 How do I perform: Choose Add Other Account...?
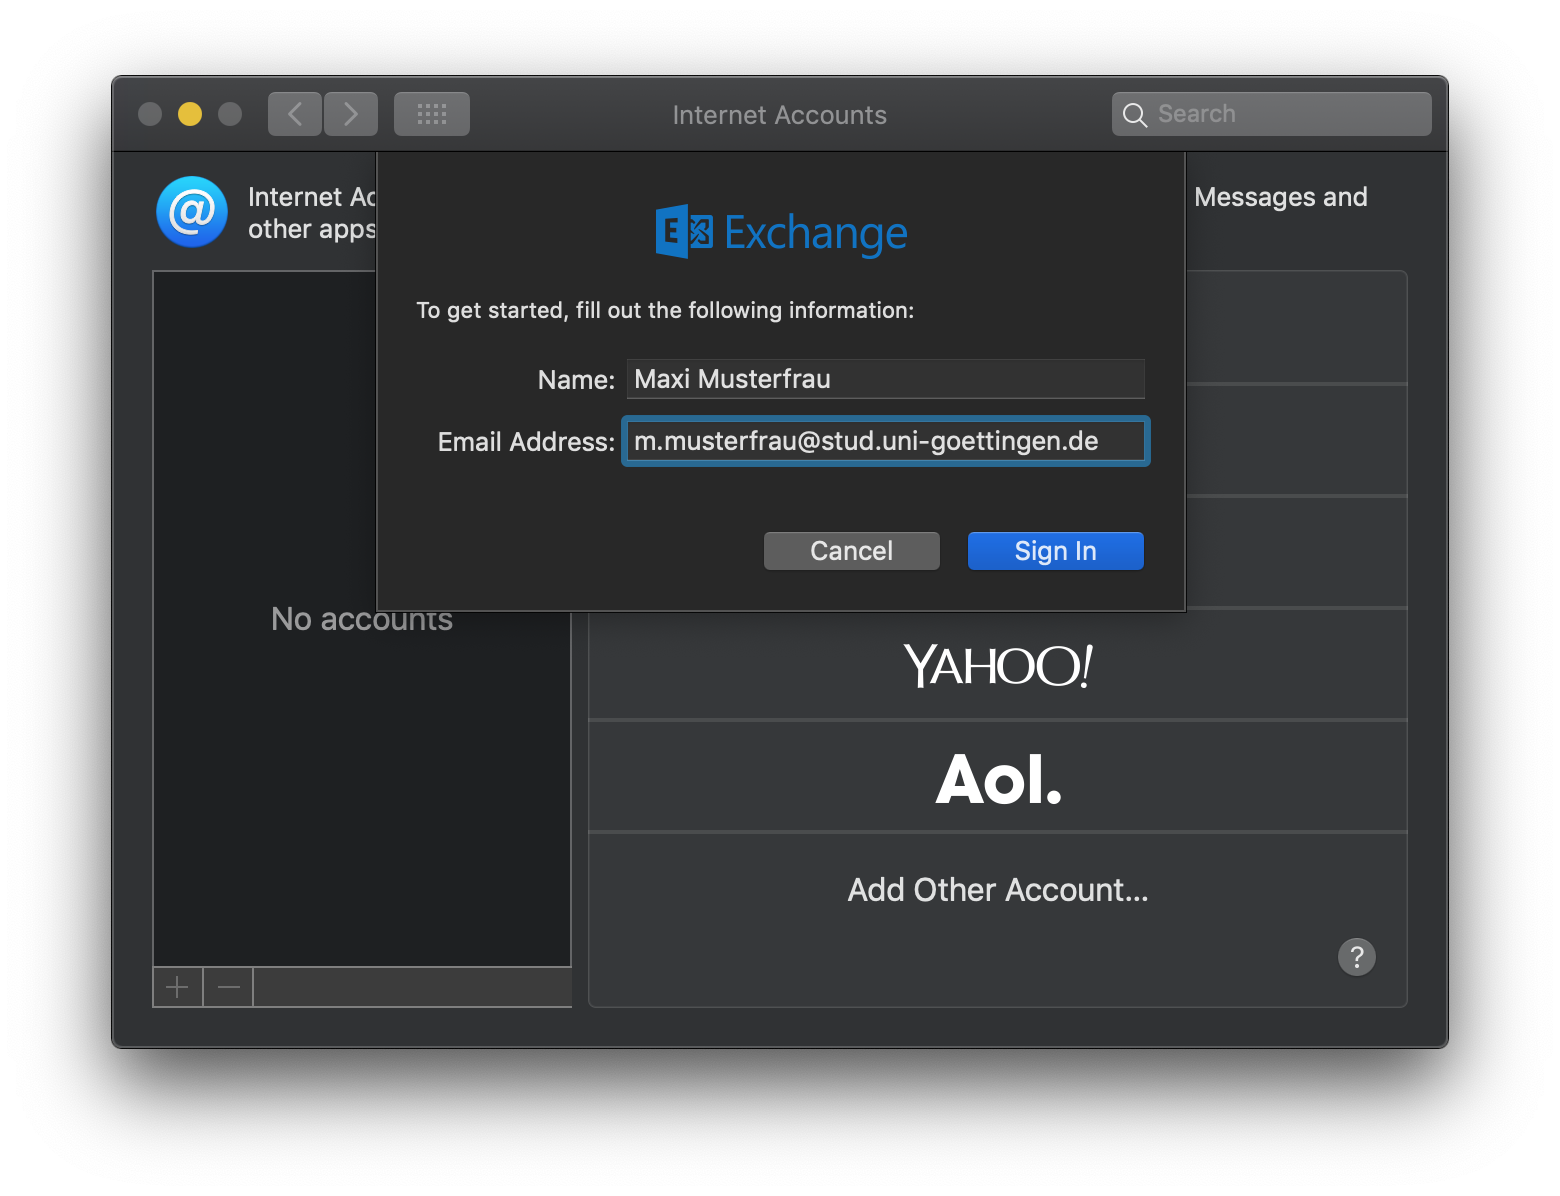coord(998,889)
